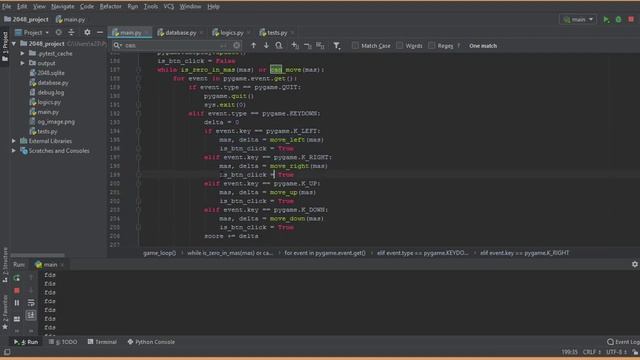Open project panel settings gear

pos(87,32)
